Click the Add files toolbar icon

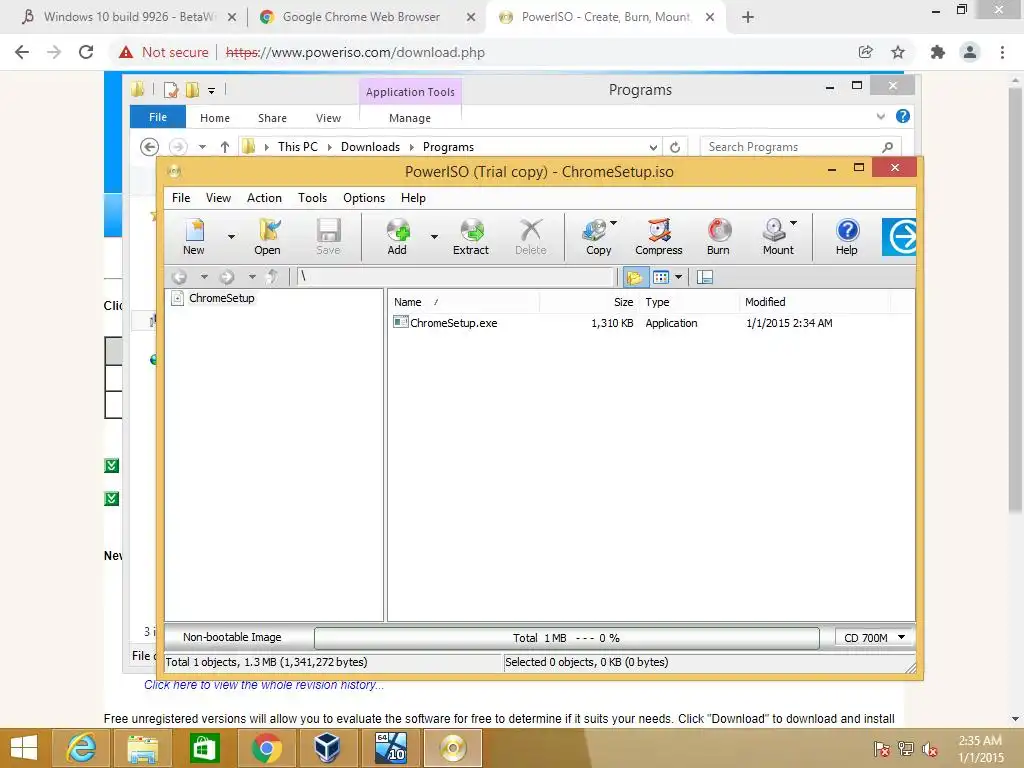click(x=397, y=236)
